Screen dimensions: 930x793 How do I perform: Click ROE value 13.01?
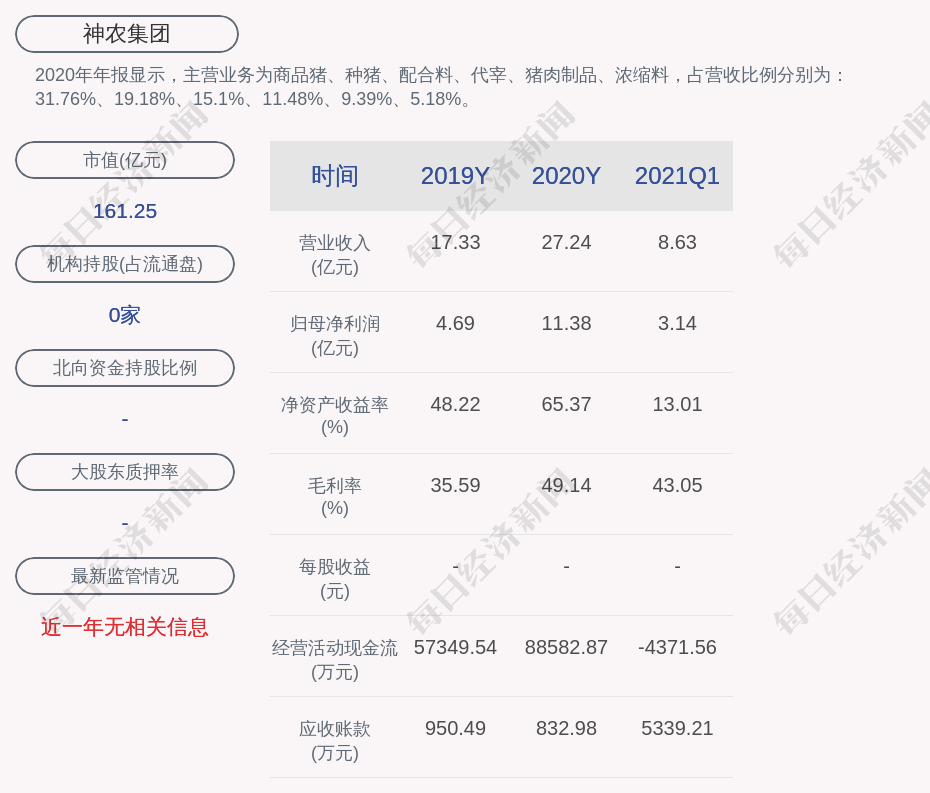point(677,405)
